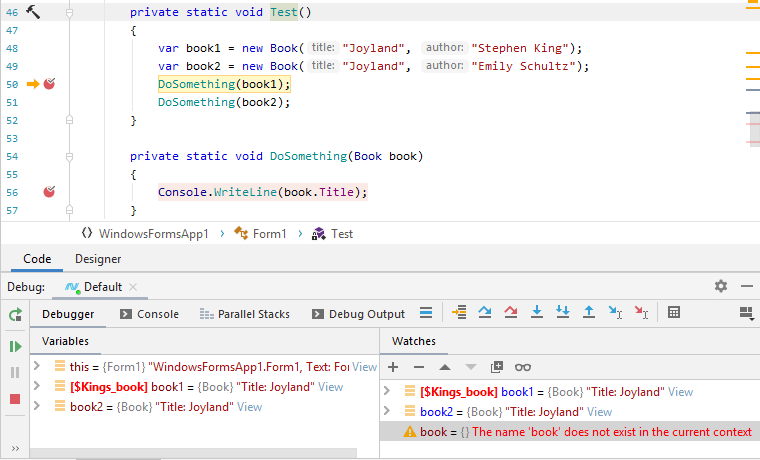Move the selected watch down
The height and width of the screenshot is (460, 760).
[471, 367]
